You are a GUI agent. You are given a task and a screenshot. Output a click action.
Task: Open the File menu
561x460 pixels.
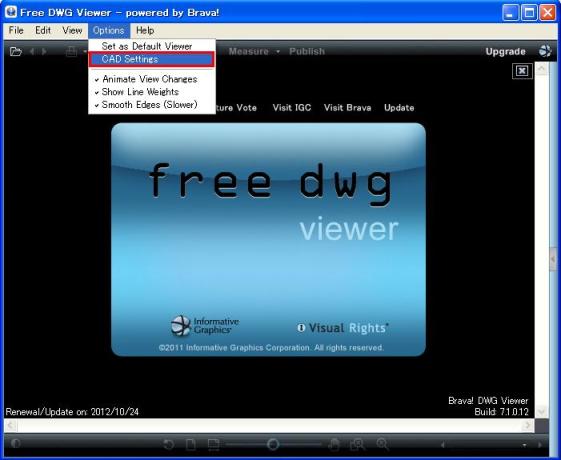pos(16,30)
